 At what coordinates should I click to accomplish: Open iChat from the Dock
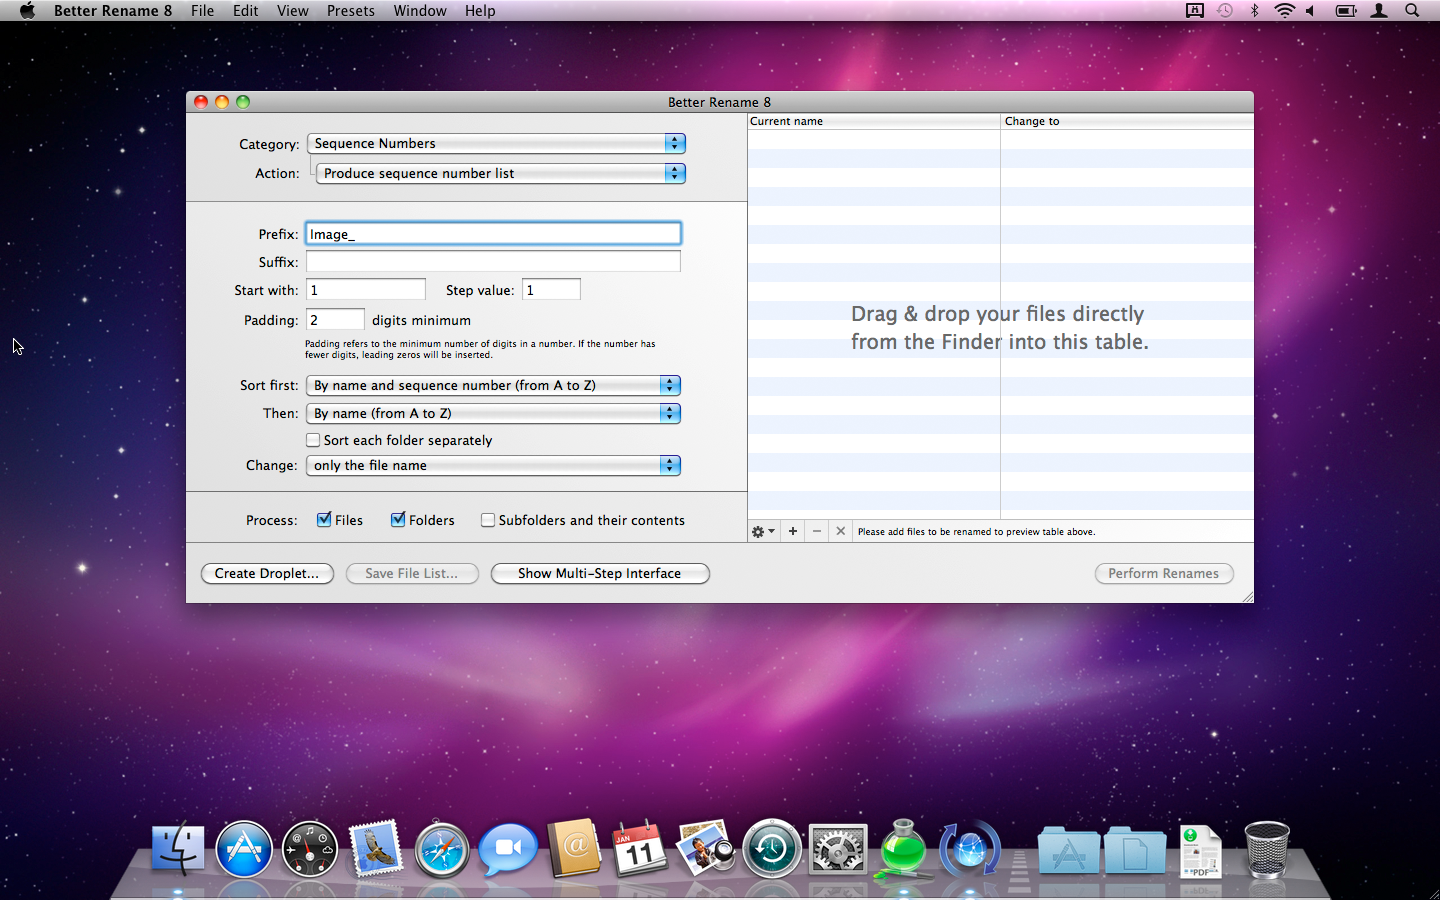(508, 848)
